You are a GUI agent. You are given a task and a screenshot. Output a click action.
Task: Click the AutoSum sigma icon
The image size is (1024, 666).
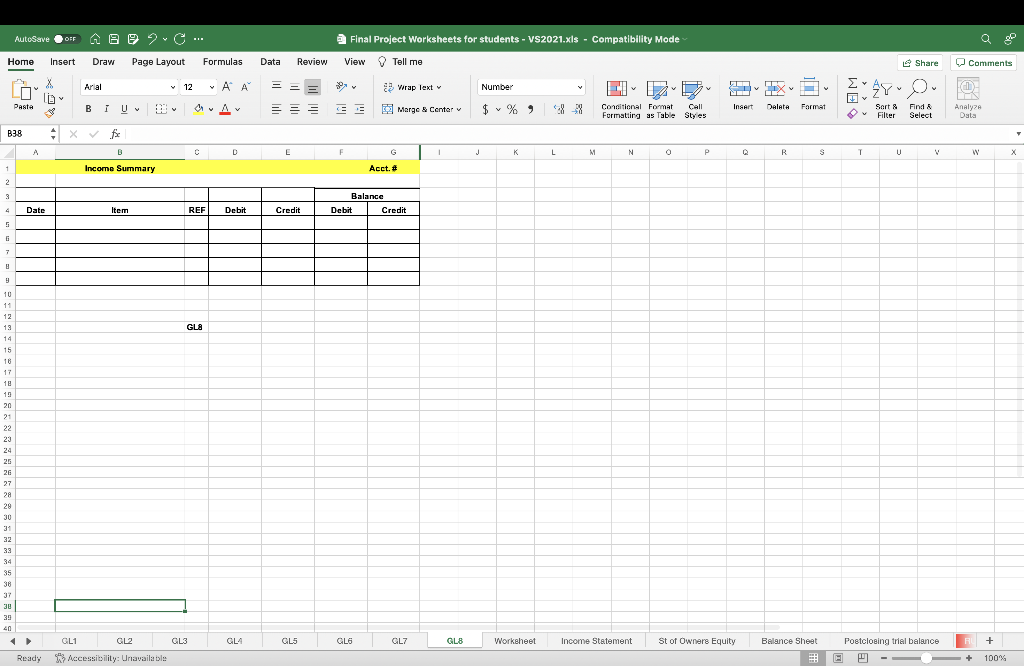click(852, 84)
